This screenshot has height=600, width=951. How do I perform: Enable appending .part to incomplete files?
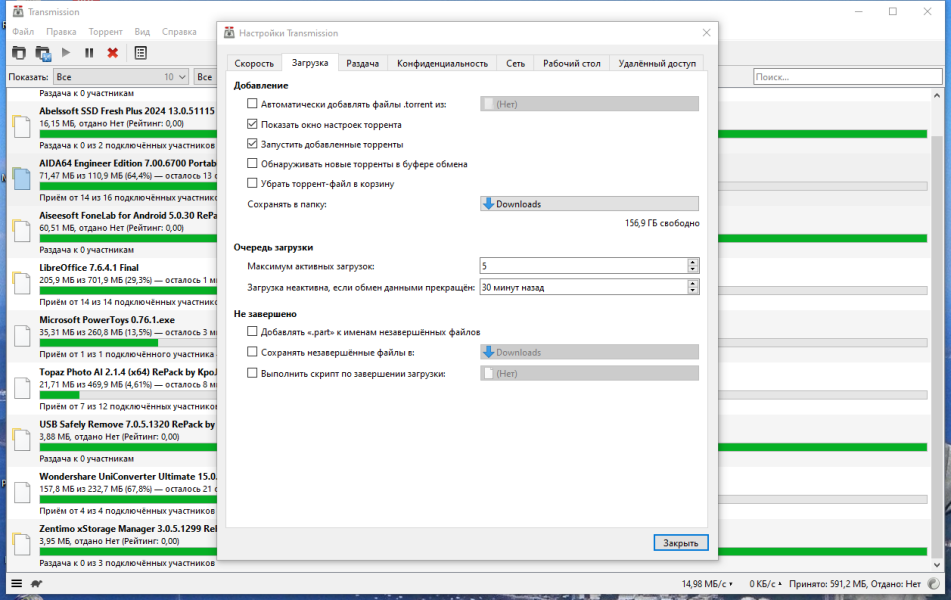click(x=252, y=331)
